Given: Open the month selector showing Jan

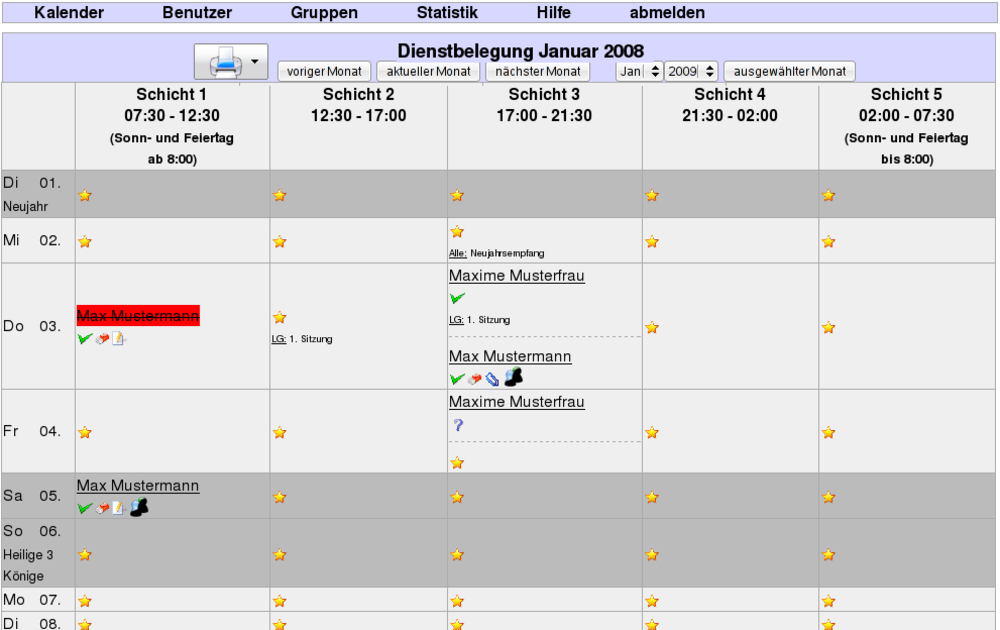Looking at the screenshot, I should [x=640, y=71].
